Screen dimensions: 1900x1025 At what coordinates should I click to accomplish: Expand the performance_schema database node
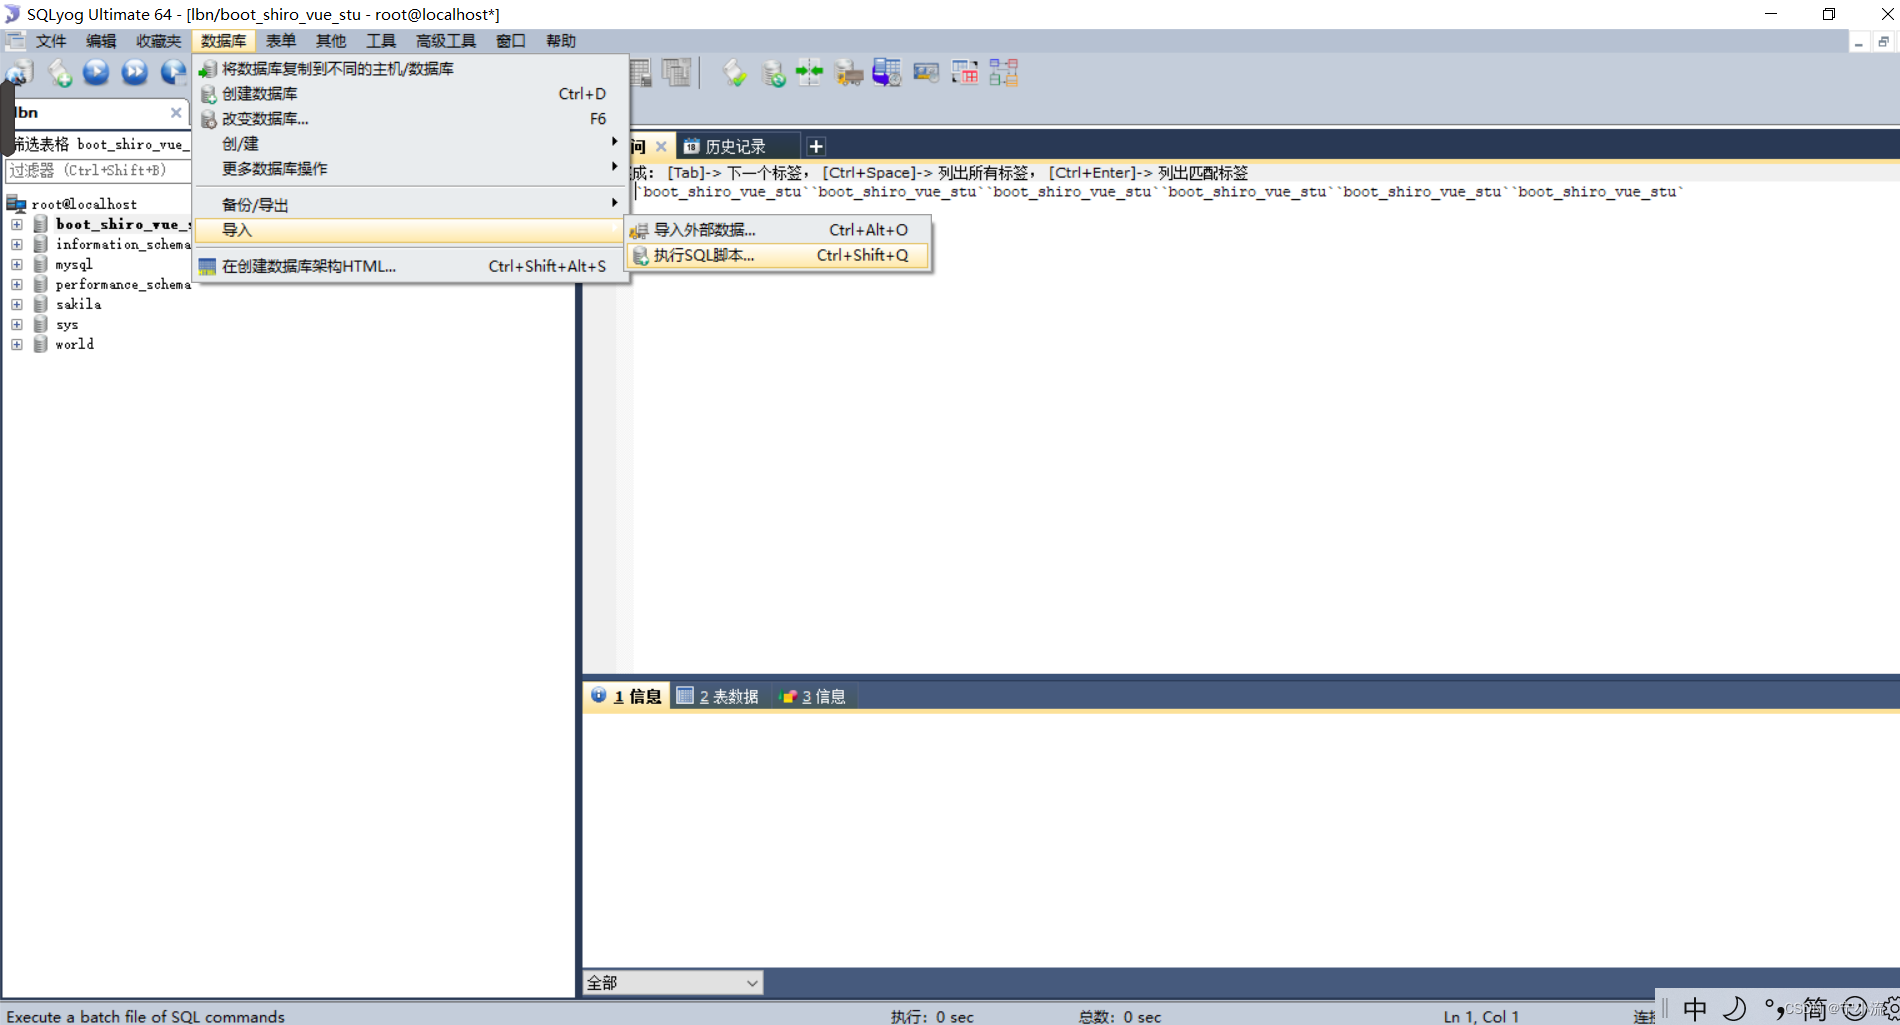click(x=17, y=284)
